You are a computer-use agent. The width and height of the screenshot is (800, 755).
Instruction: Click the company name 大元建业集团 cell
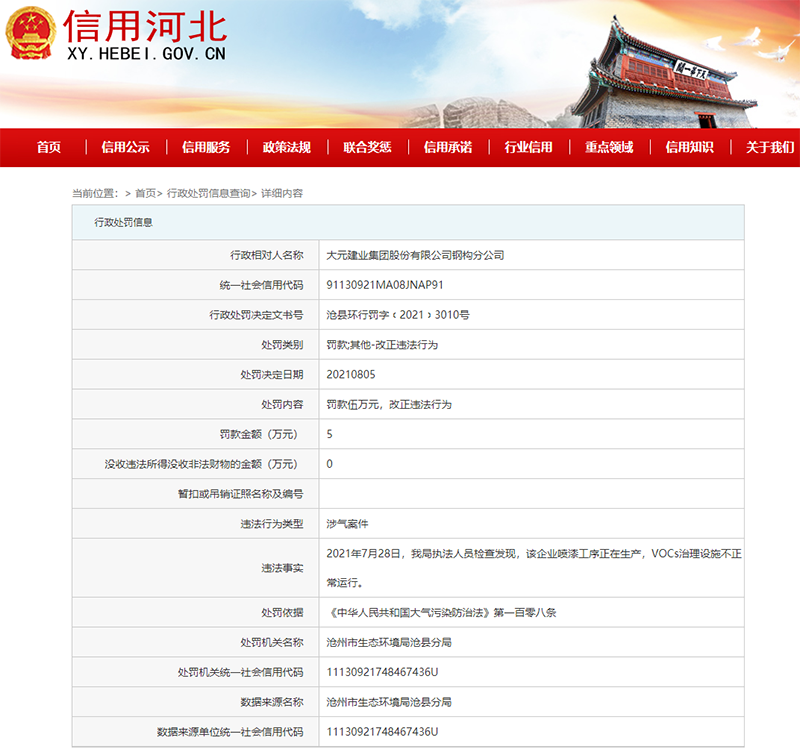[531, 255]
